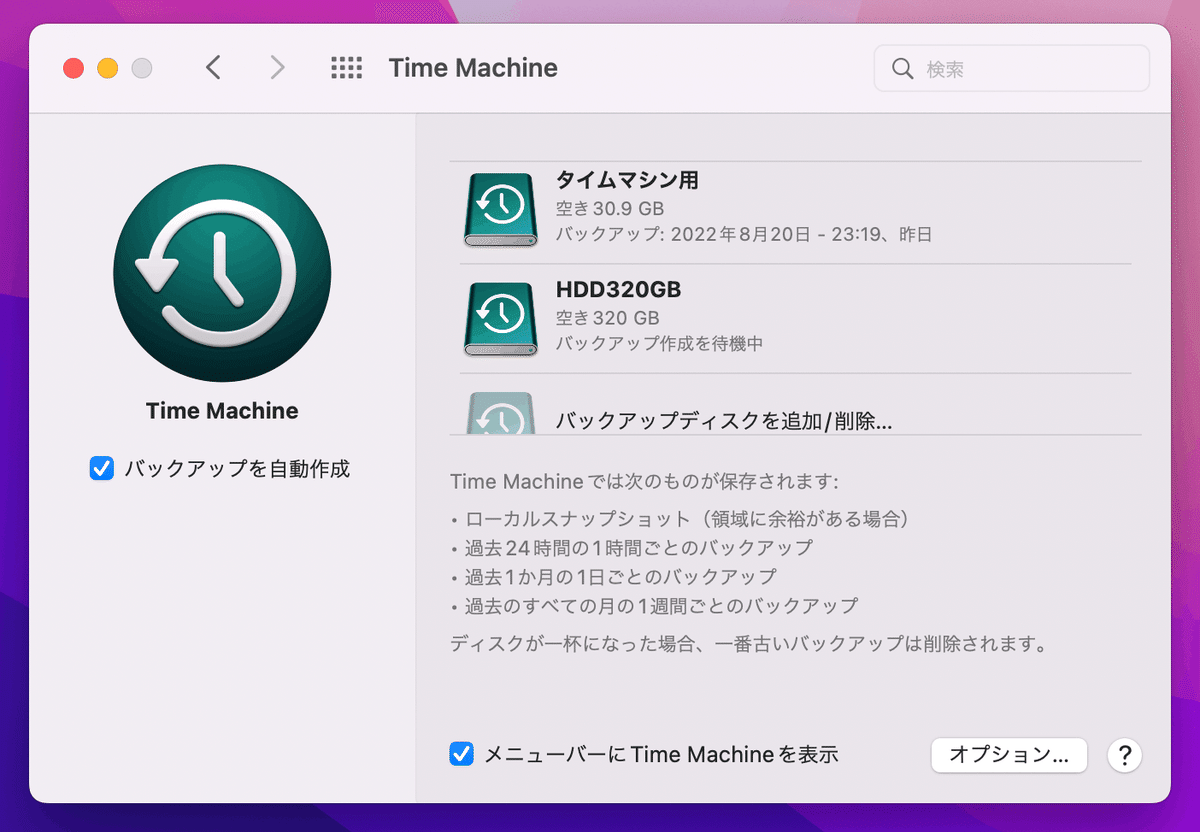
Task: Click in the 検索 search field
Action: tap(1012, 69)
